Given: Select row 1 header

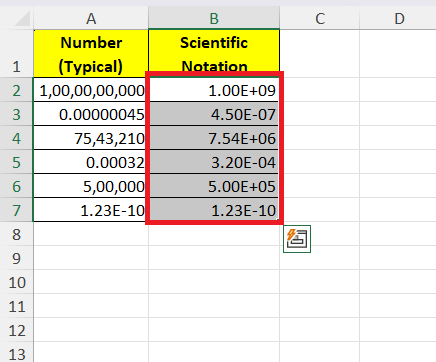Looking at the screenshot, I should [17, 54].
